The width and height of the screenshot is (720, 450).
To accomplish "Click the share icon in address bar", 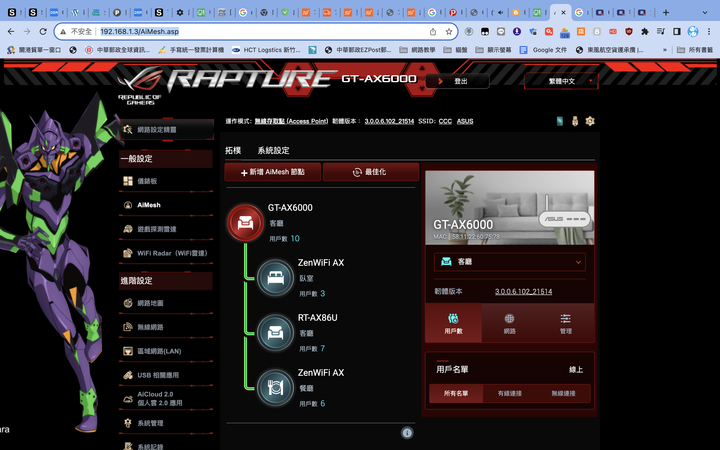I will pyautogui.click(x=433, y=32).
